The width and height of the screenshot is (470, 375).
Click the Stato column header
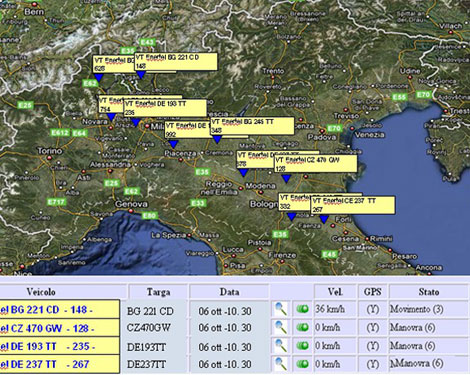429,292
